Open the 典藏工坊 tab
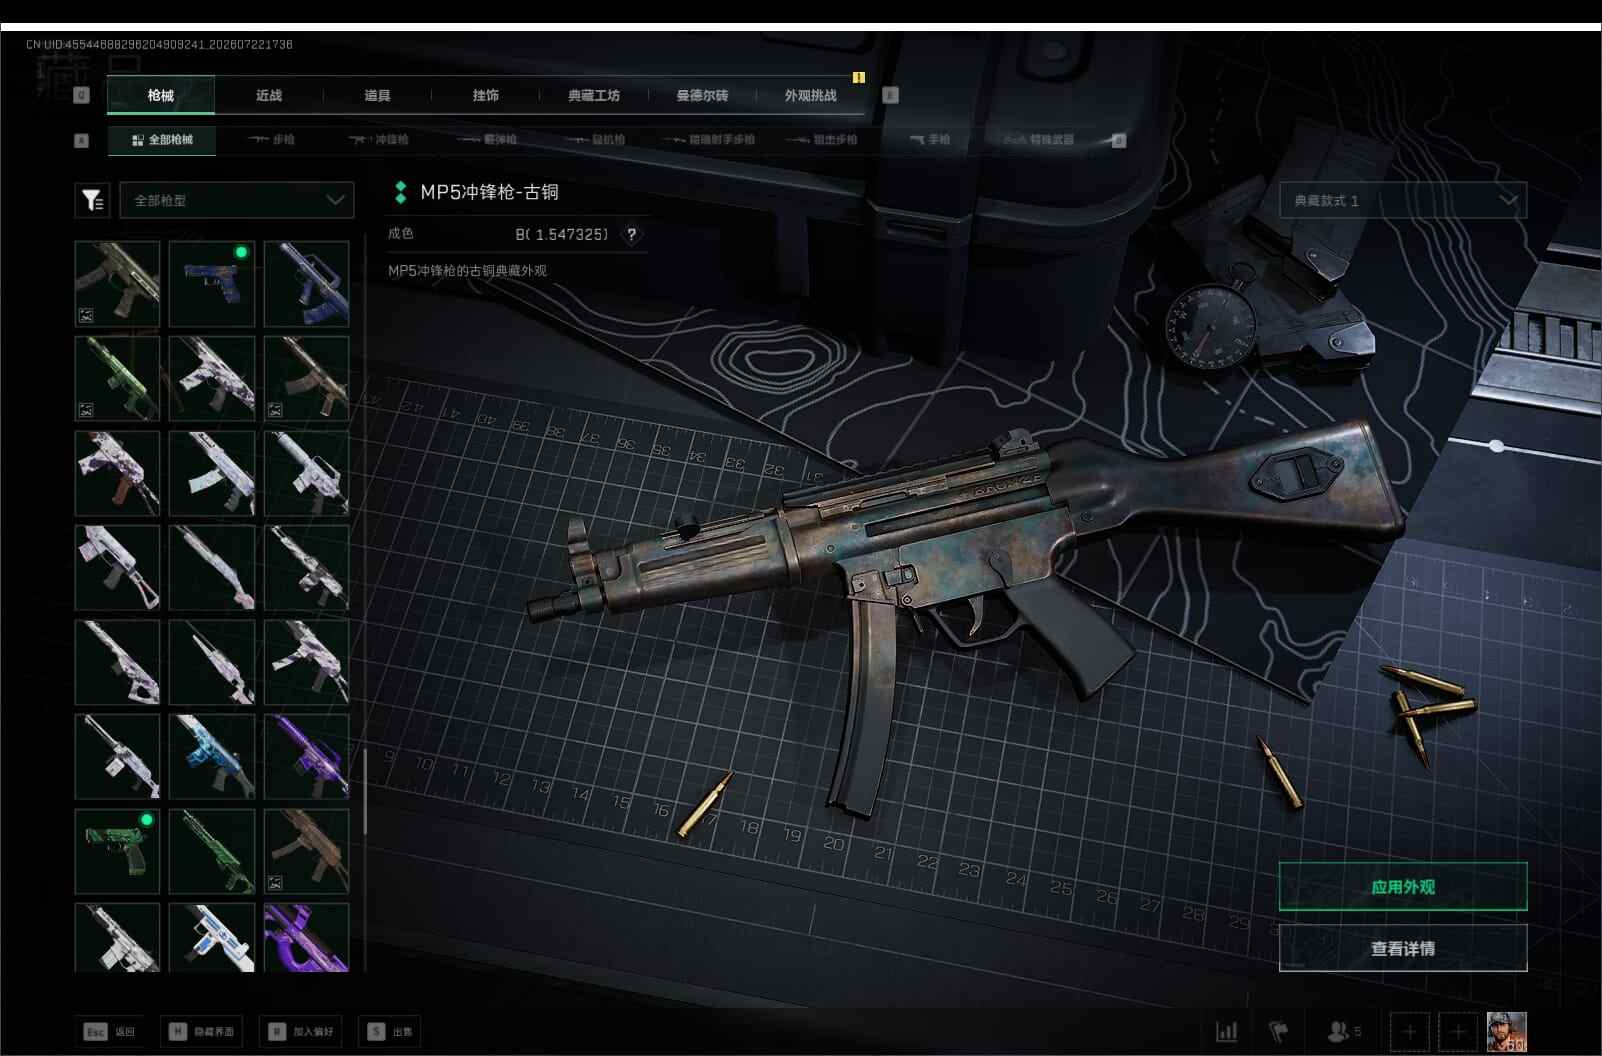Image resolution: width=1602 pixels, height=1056 pixels. (x=594, y=95)
